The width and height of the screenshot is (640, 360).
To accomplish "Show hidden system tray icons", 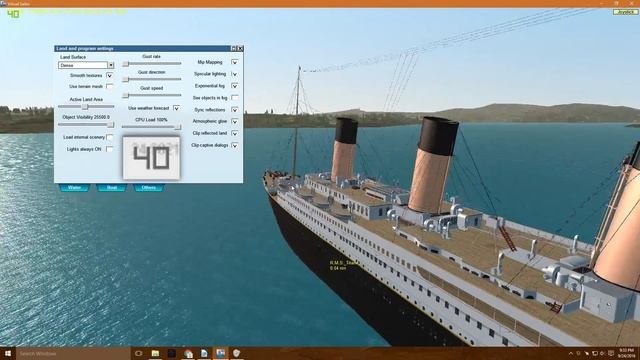I will click(571, 353).
